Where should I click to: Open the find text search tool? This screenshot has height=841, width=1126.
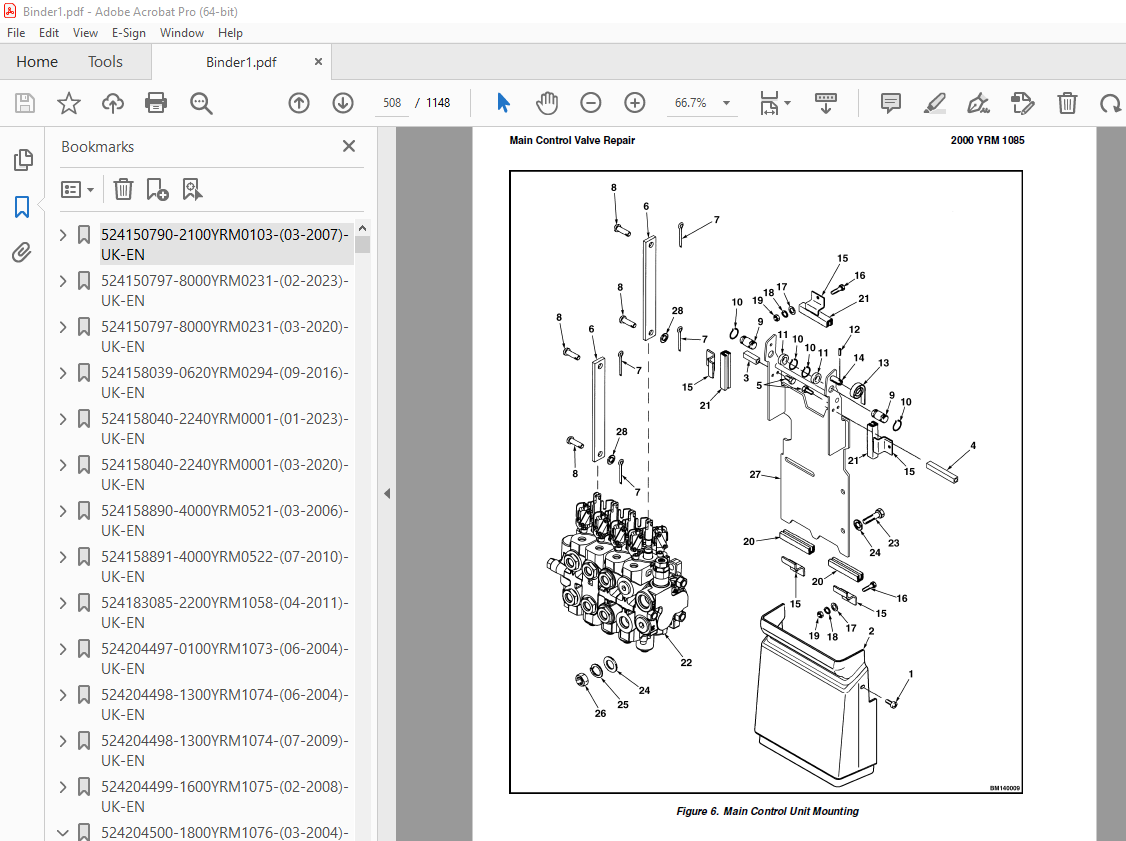click(x=201, y=103)
